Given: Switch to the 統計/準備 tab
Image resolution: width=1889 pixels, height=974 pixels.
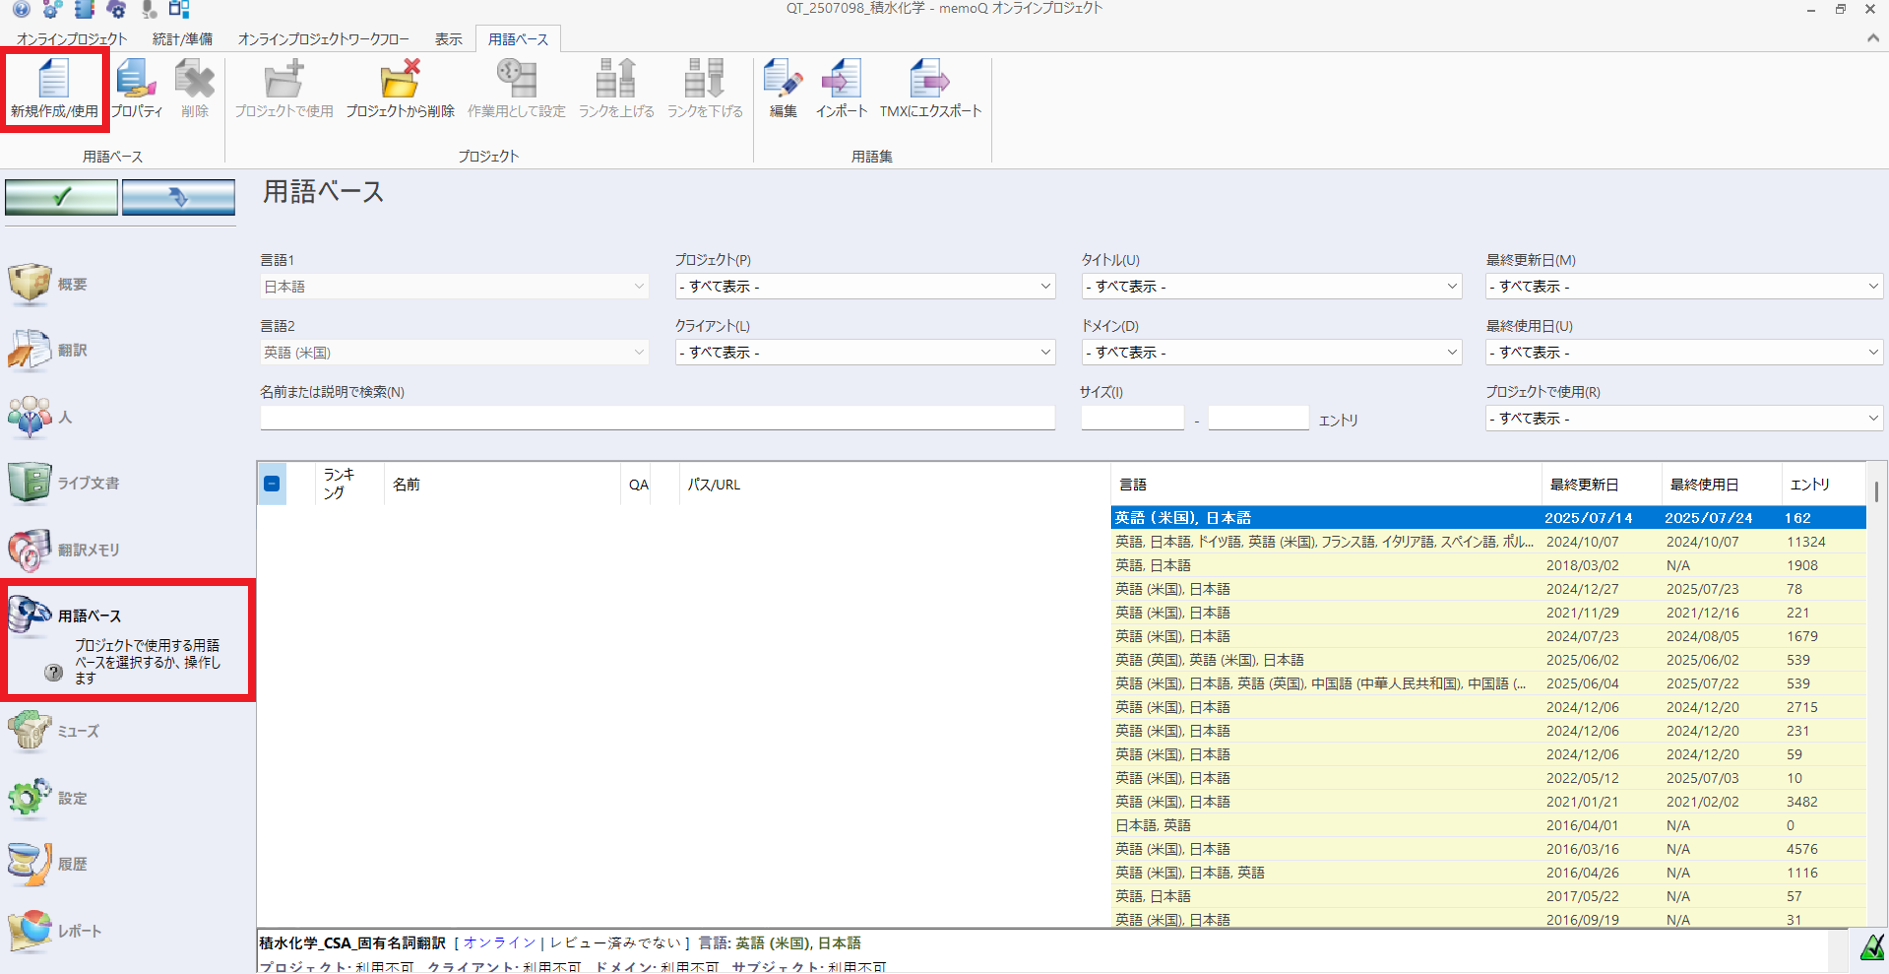Looking at the screenshot, I should [182, 39].
